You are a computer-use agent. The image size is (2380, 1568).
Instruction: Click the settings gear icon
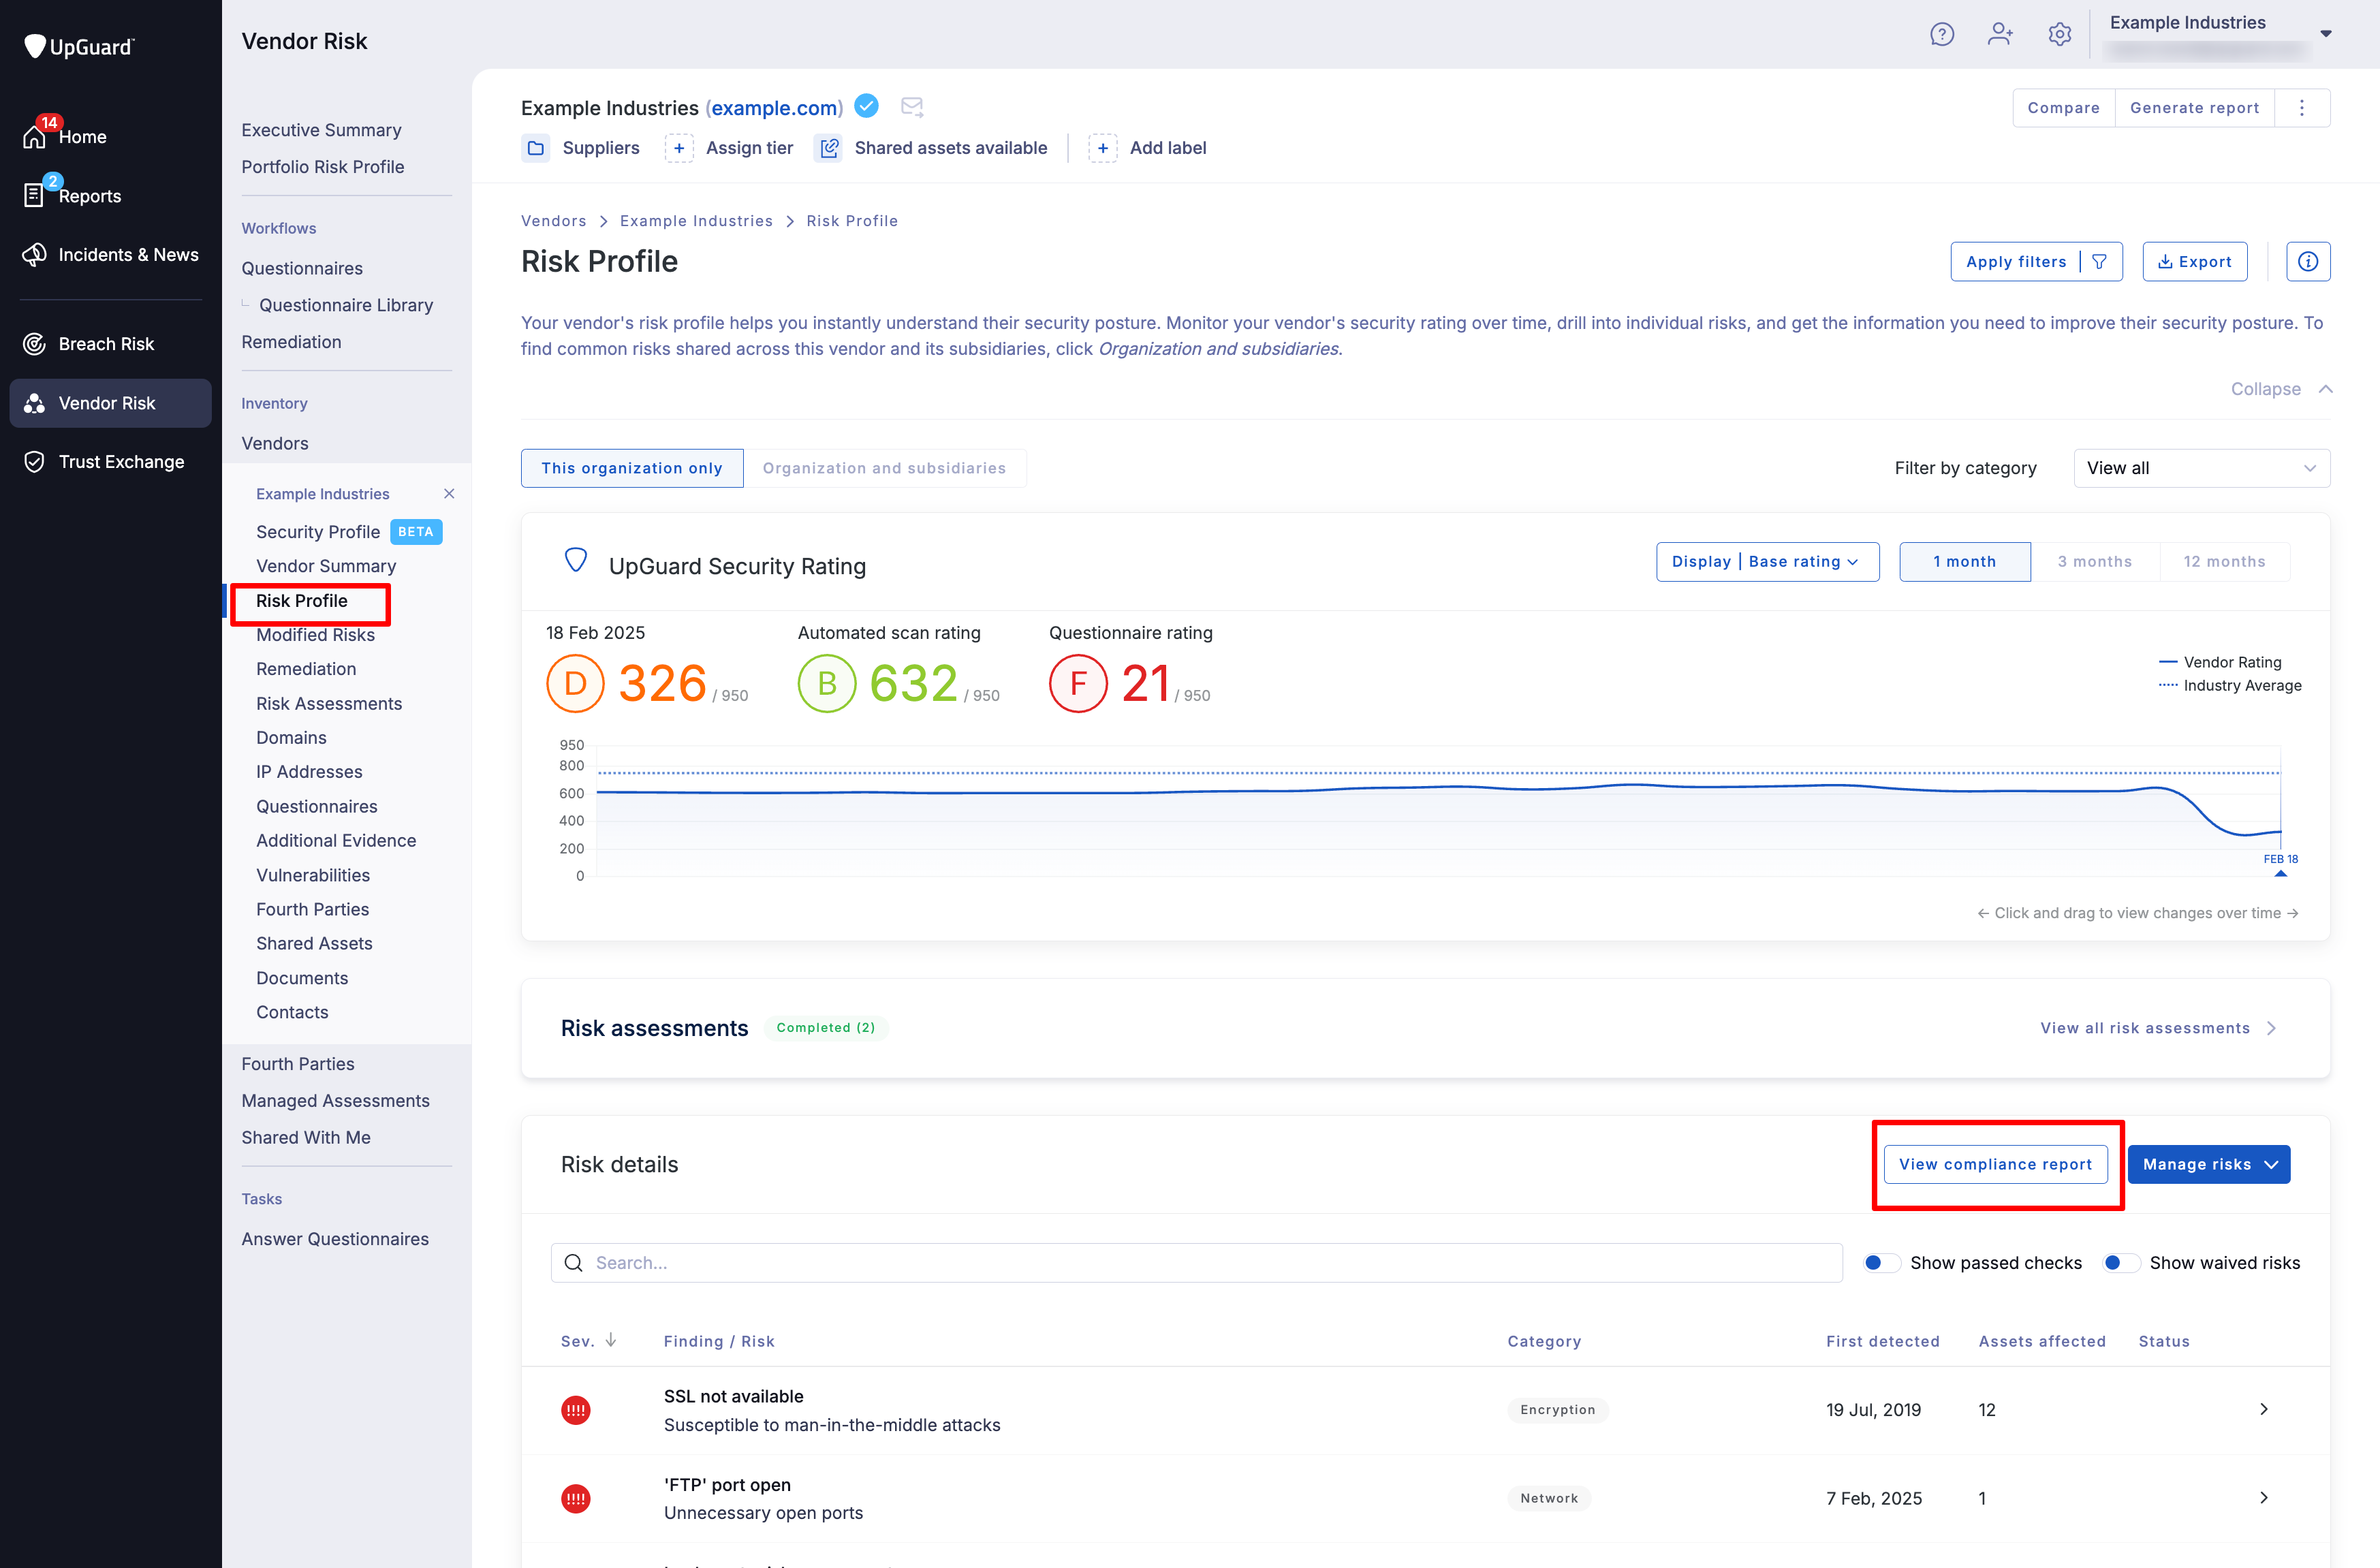click(2060, 33)
